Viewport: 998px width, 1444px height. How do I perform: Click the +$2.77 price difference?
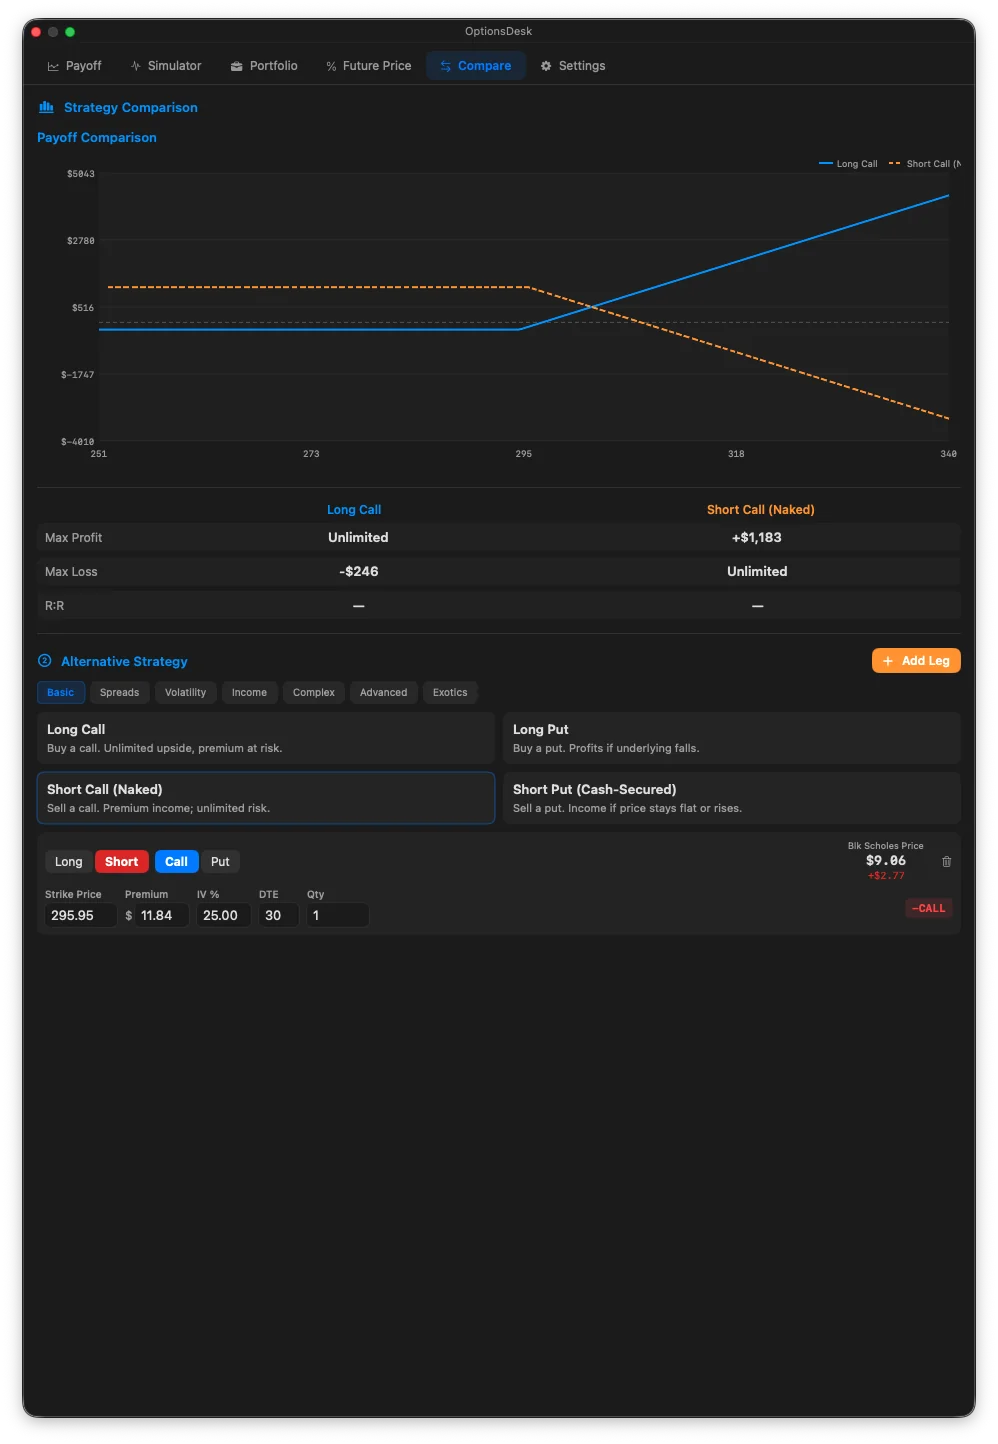coord(886,876)
